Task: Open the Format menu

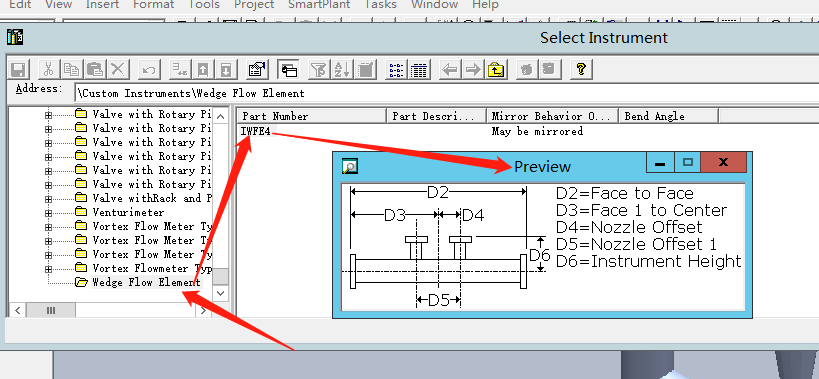Action: (x=153, y=5)
